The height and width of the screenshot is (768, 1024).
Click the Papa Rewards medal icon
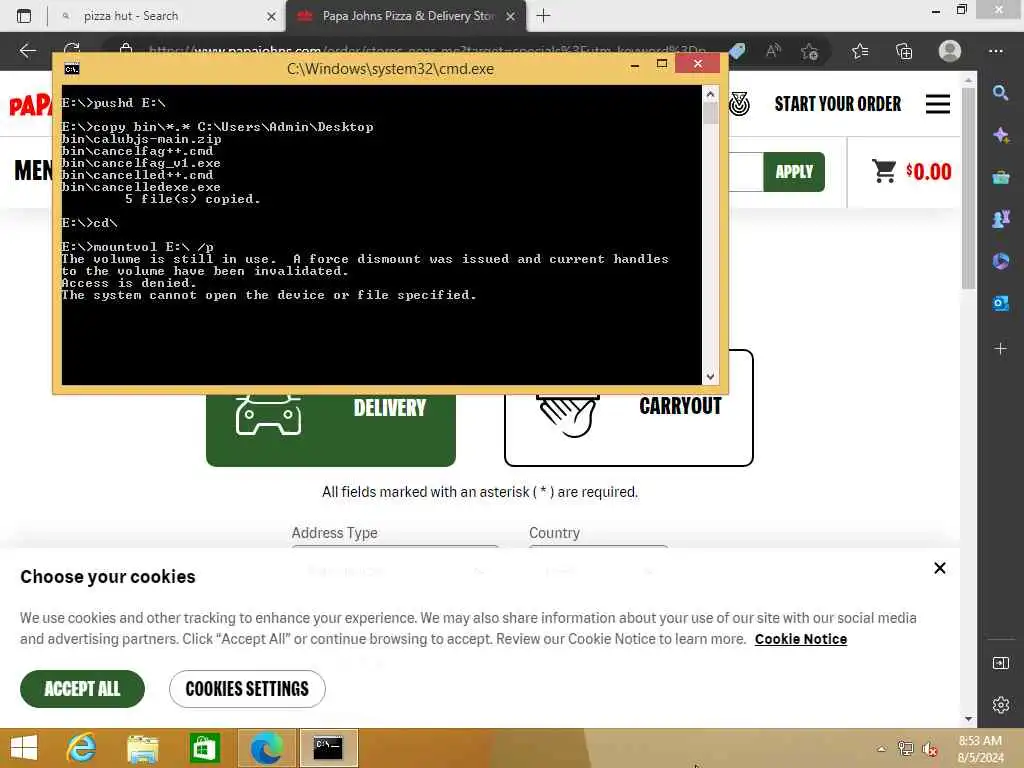pyautogui.click(x=739, y=104)
